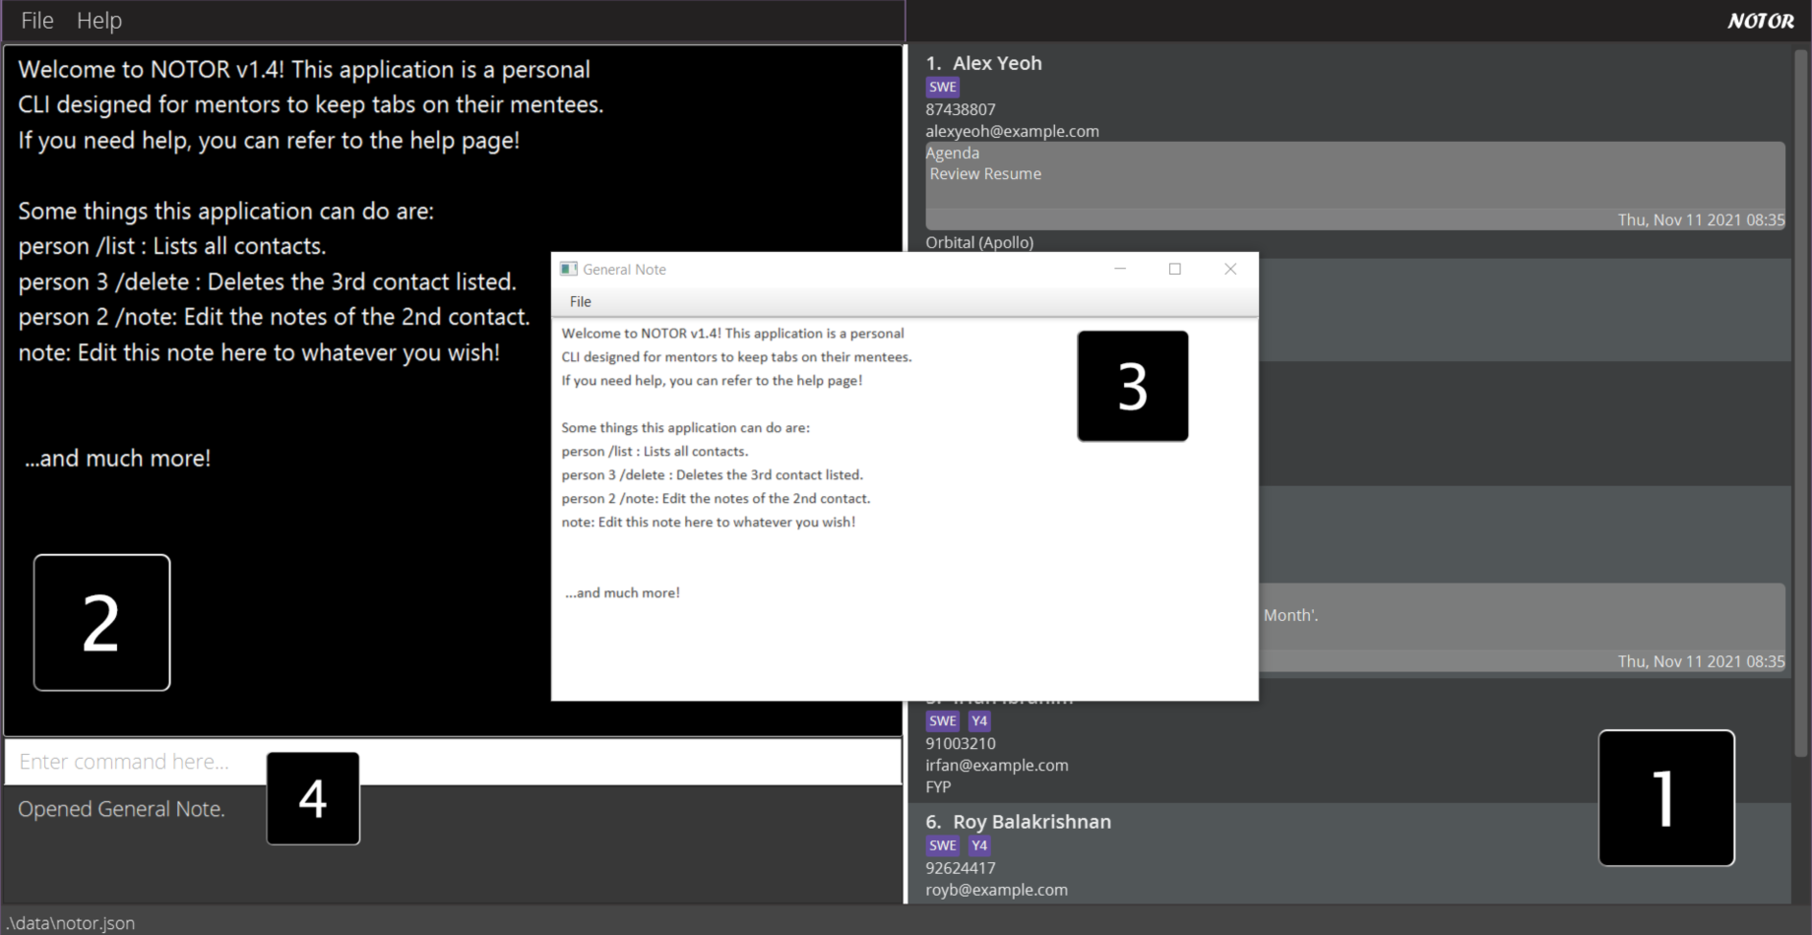Select contact Alex Yeoh

tap(997, 63)
